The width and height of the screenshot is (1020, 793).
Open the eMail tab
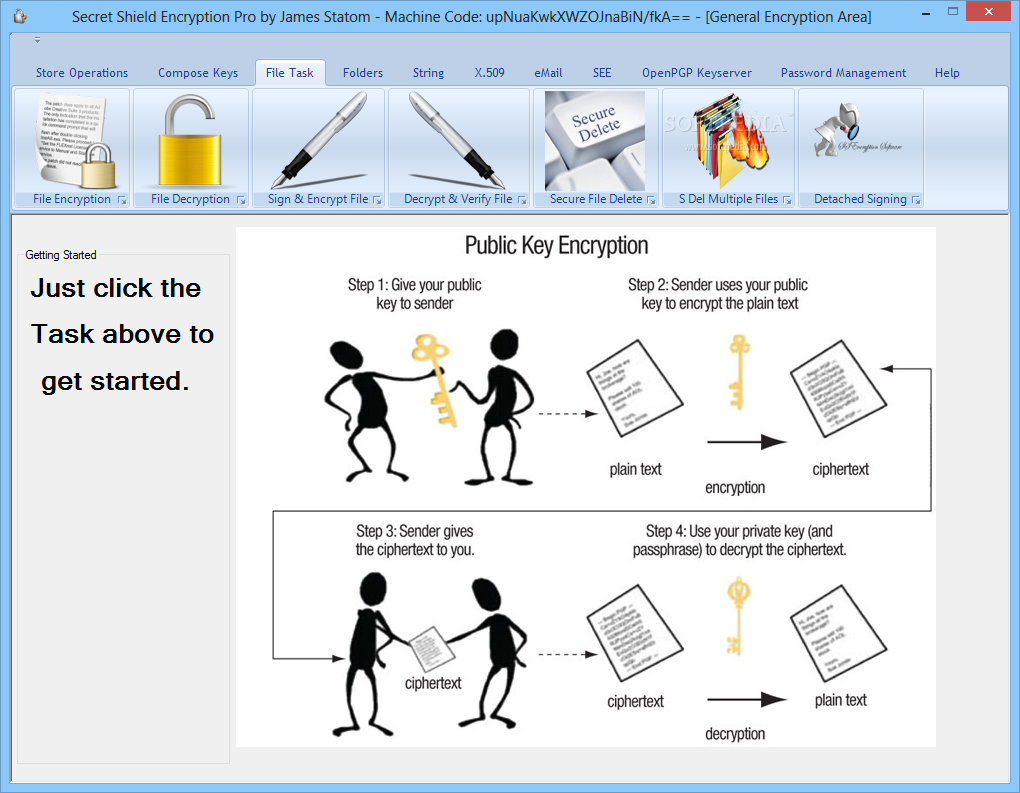click(x=548, y=73)
